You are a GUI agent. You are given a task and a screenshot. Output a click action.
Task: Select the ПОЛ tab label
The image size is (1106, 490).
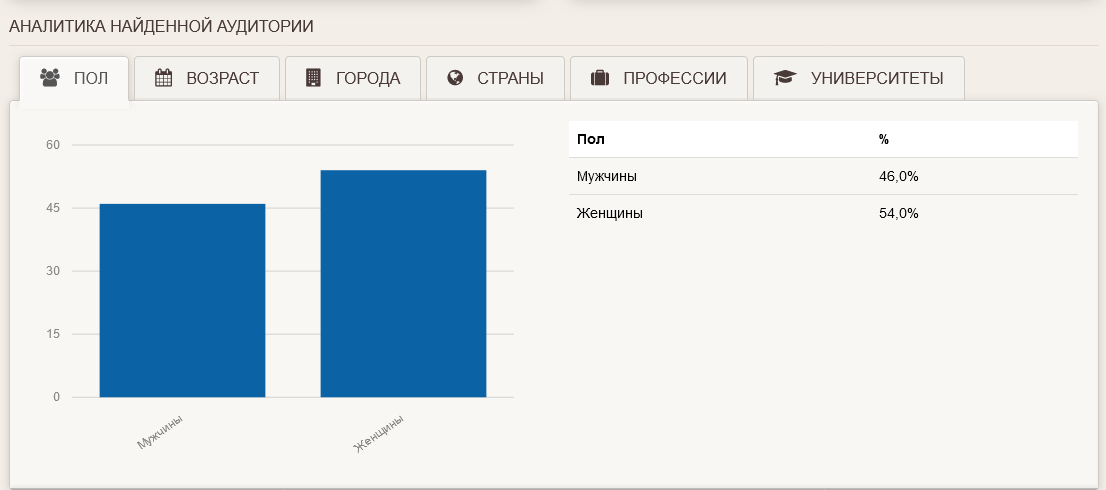click(91, 79)
